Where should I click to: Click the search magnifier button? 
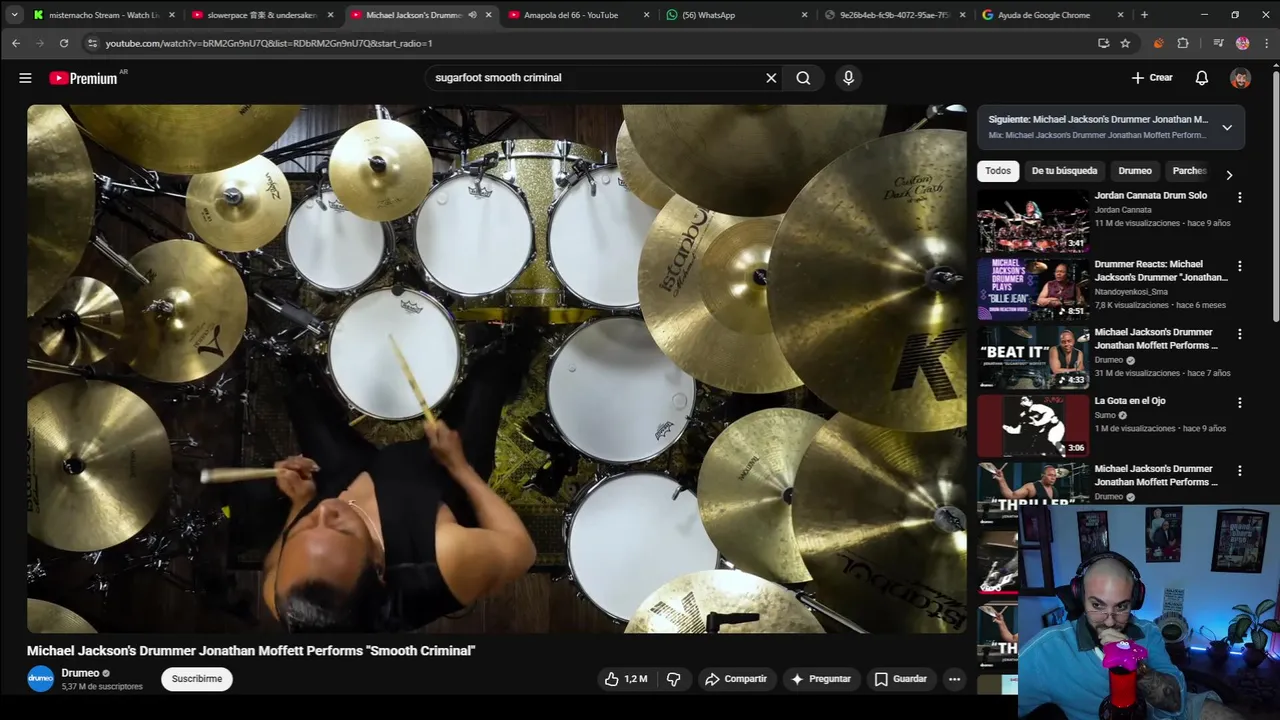tap(803, 78)
